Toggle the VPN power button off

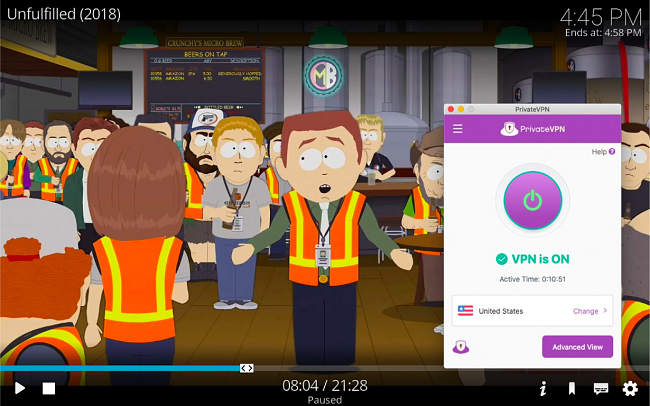point(533,200)
